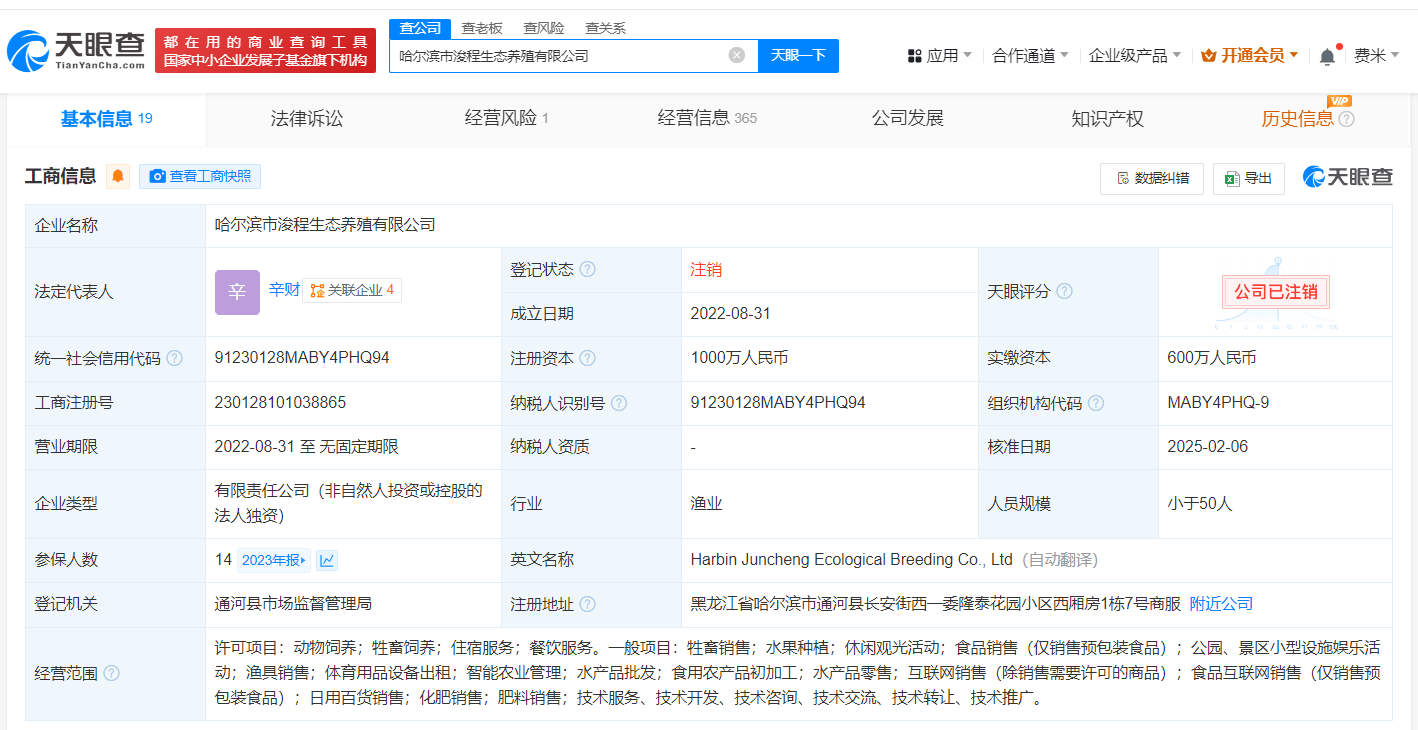
Task: Click the help icon beside 天眼评分
Action: point(1064,291)
